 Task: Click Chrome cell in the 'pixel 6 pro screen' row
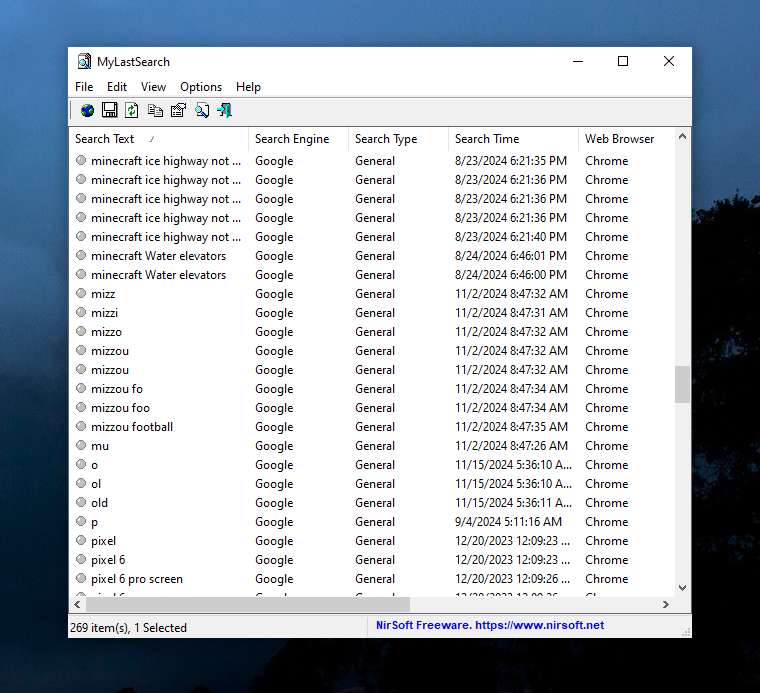[607, 579]
